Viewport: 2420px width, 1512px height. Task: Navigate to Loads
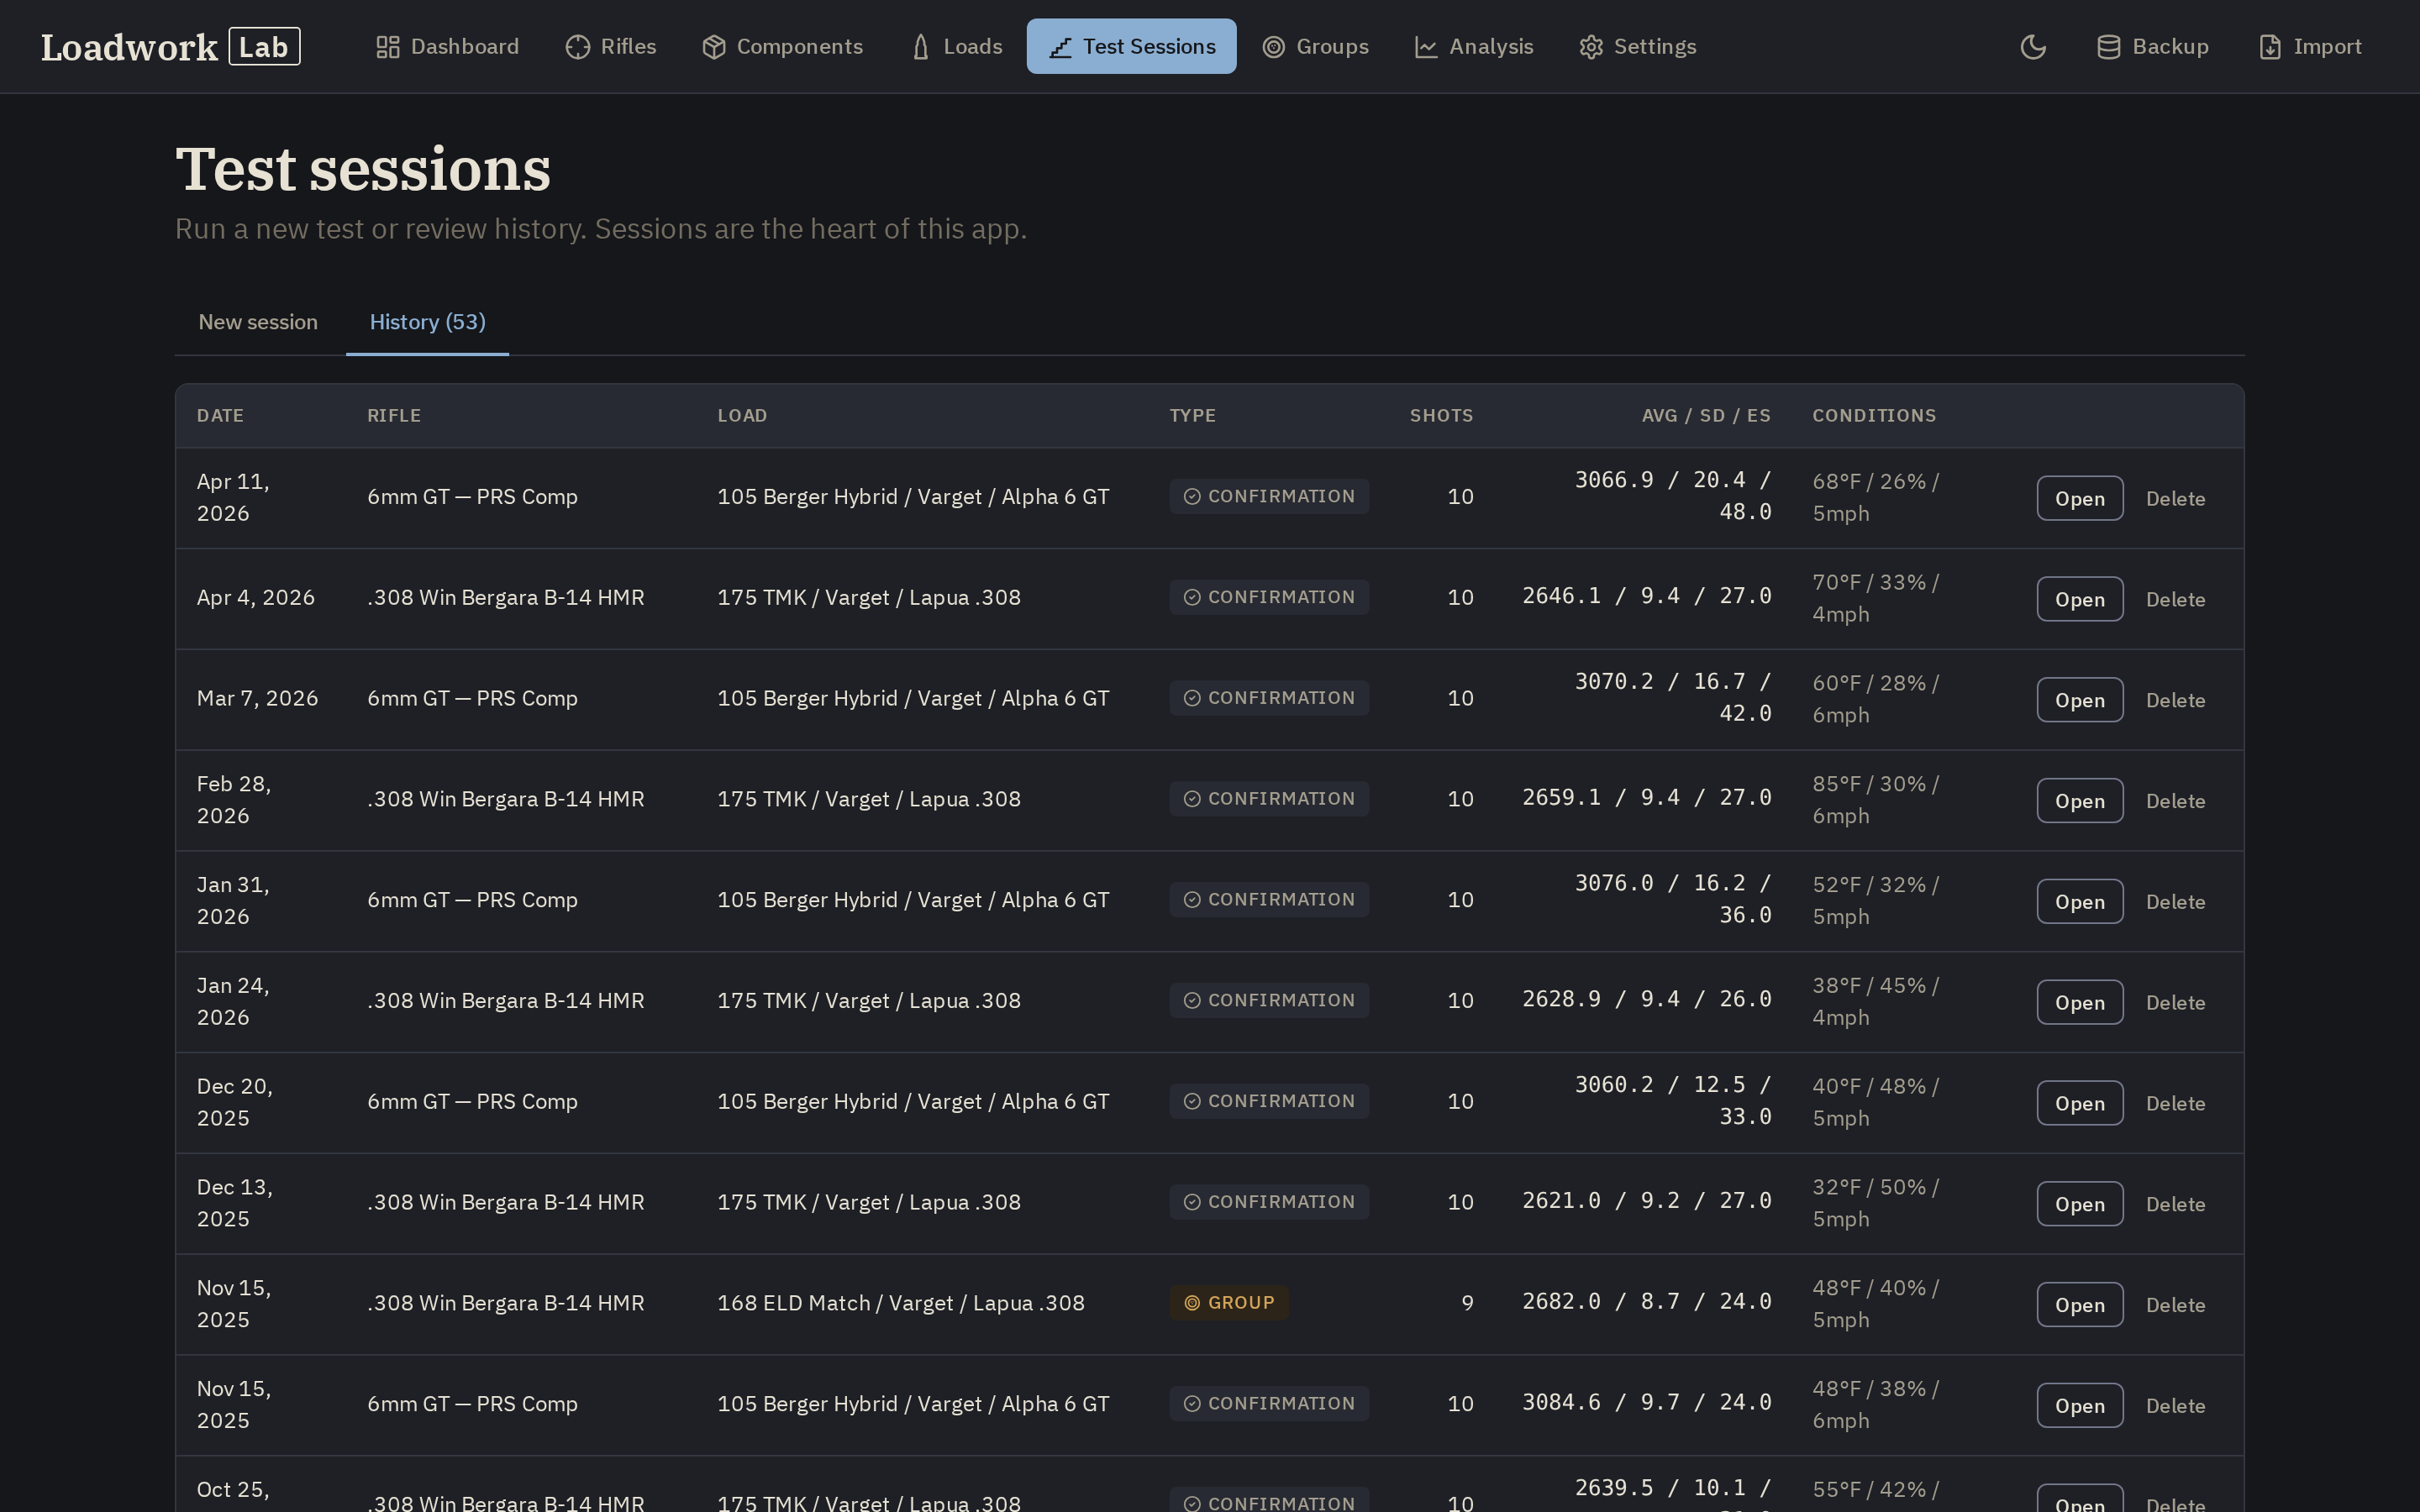click(956, 47)
